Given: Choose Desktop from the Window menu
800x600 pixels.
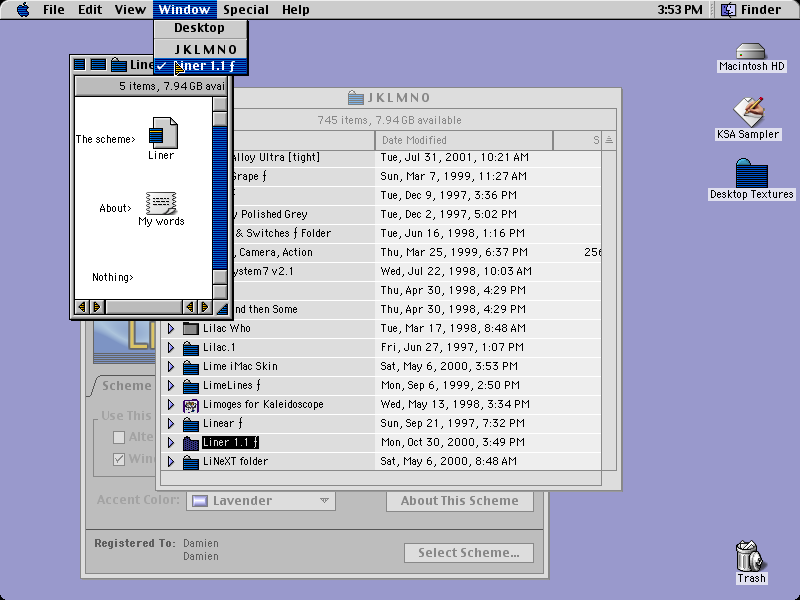Looking at the screenshot, I should pyautogui.click(x=201, y=28).
